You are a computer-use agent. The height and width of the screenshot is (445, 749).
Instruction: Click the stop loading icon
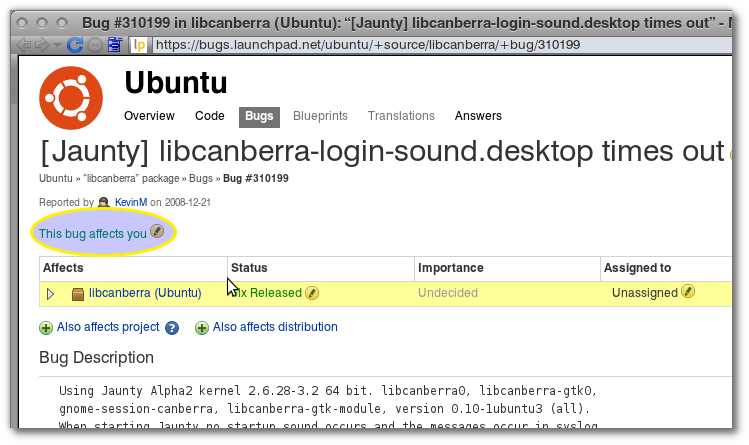click(95, 45)
